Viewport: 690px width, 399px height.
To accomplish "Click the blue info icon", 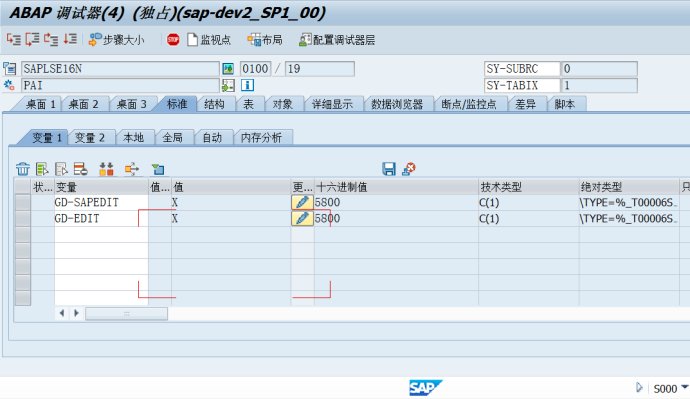I will (x=247, y=85).
